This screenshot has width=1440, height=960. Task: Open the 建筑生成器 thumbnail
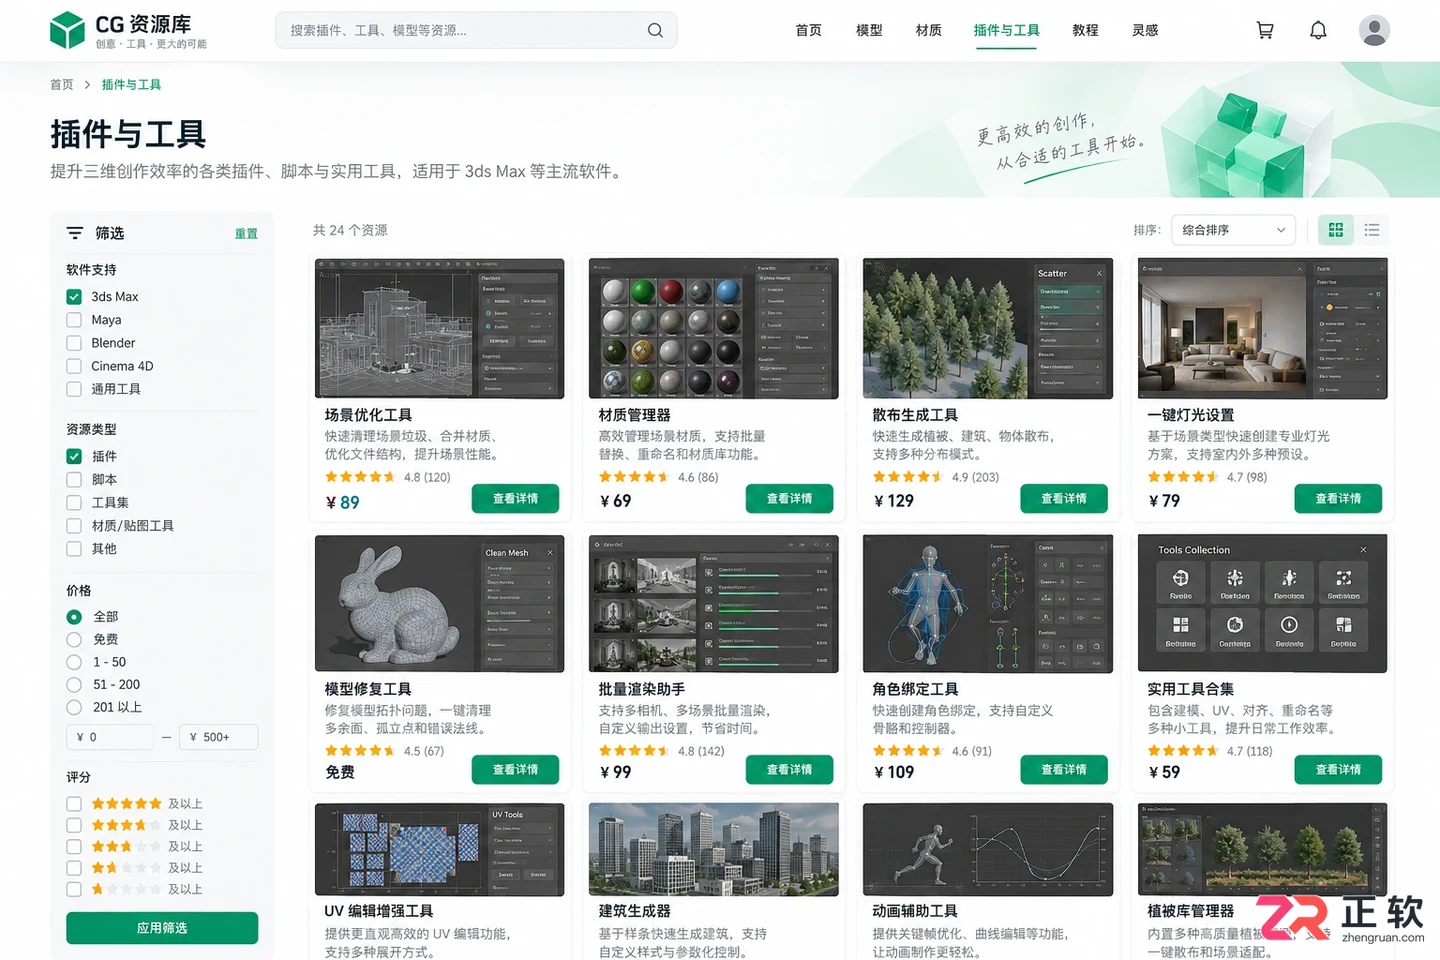click(x=714, y=849)
